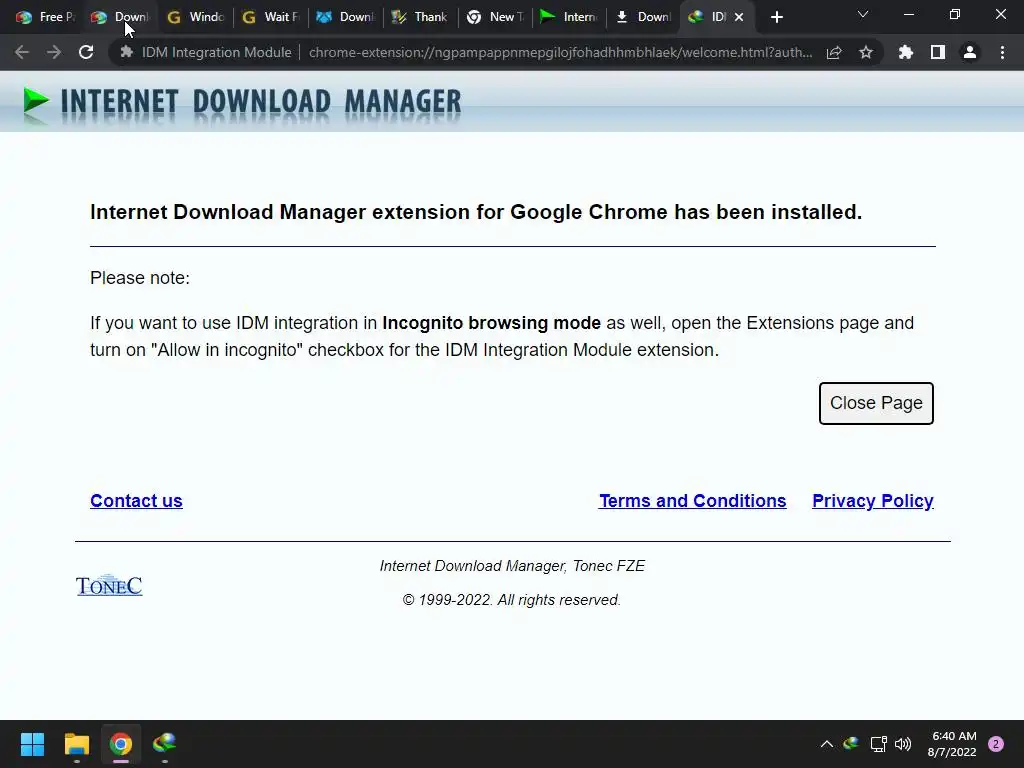1024x768 pixels.
Task: Switch to the second tab labeled Downl
Action: pyautogui.click(x=120, y=17)
